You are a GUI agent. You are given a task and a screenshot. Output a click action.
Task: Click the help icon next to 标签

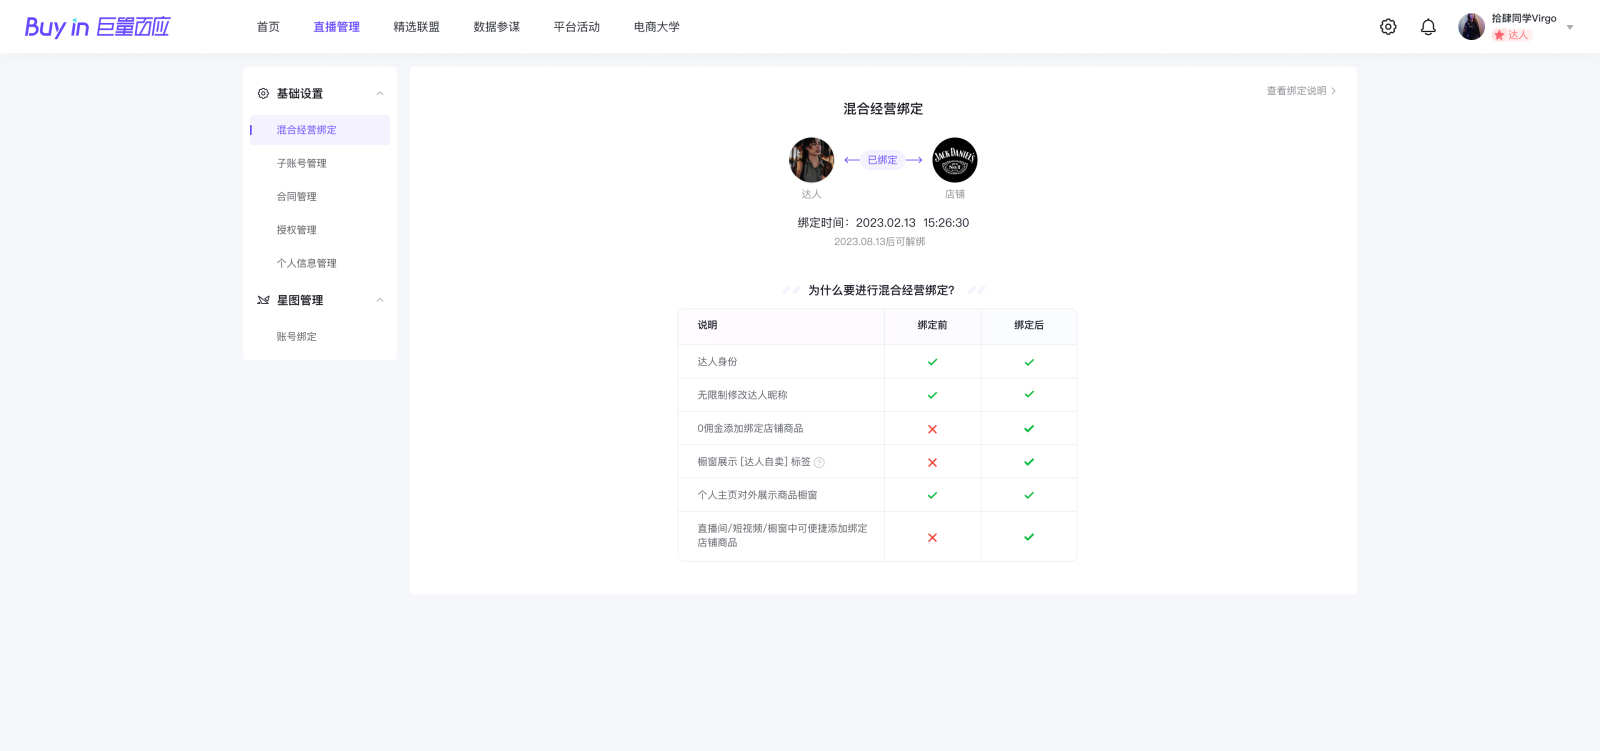(x=819, y=462)
